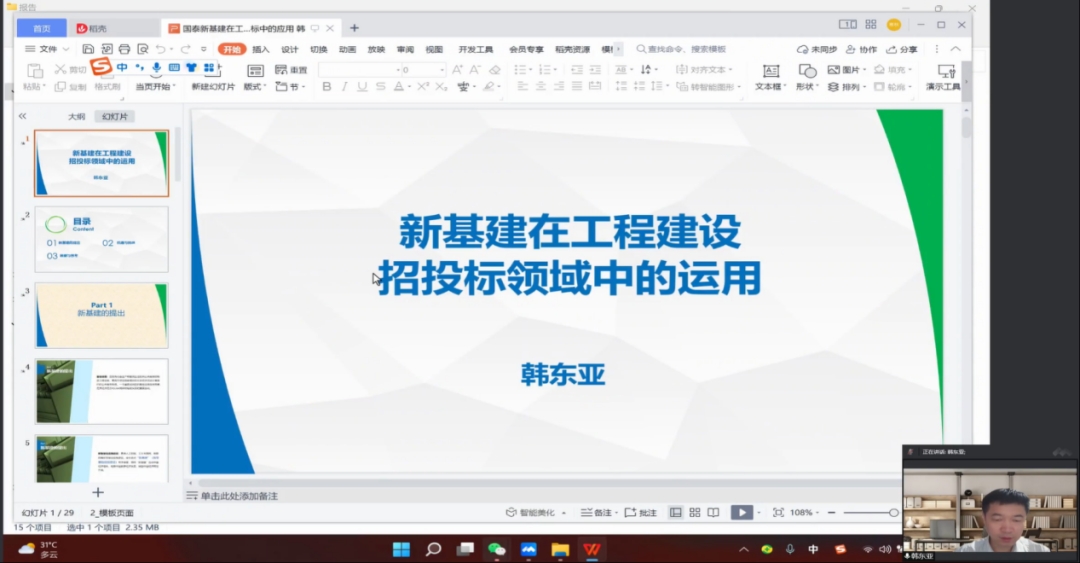
Task: Undo the last action
Action: (x=160, y=49)
